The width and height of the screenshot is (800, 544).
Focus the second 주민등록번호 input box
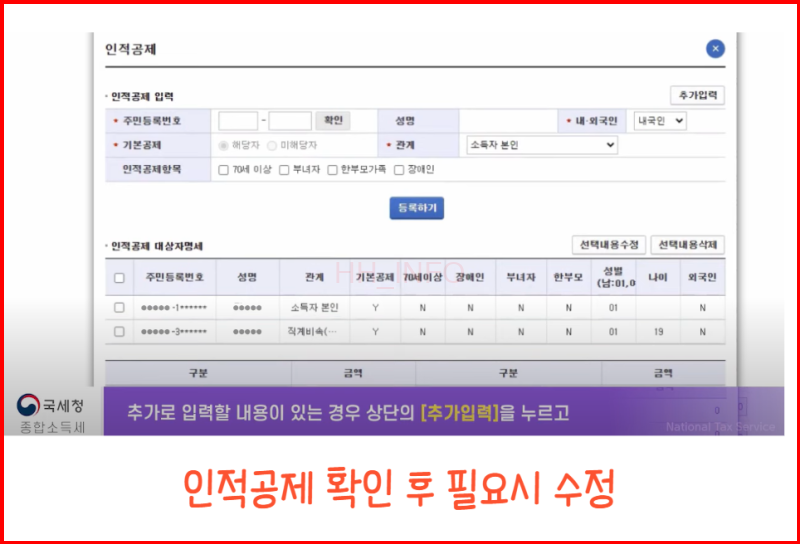pyautogui.click(x=290, y=121)
